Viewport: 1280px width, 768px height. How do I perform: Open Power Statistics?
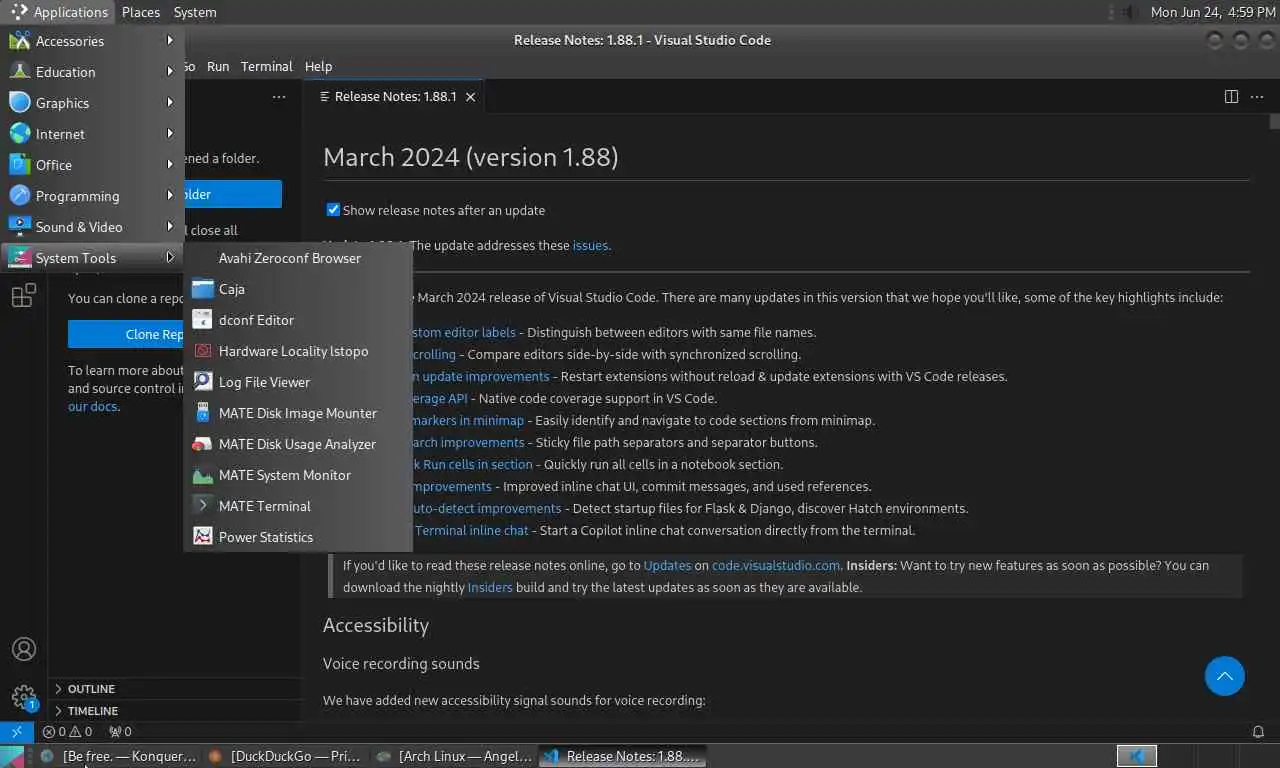pos(298,537)
